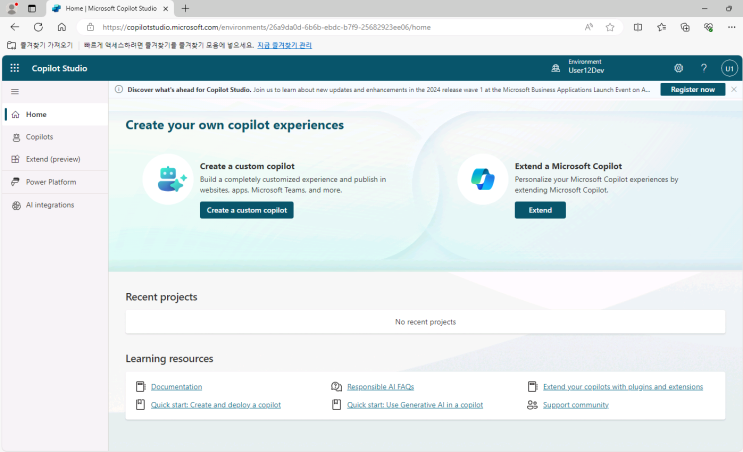743x452 pixels.
Task: Click the browser address bar URL
Action: [x=267, y=27]
